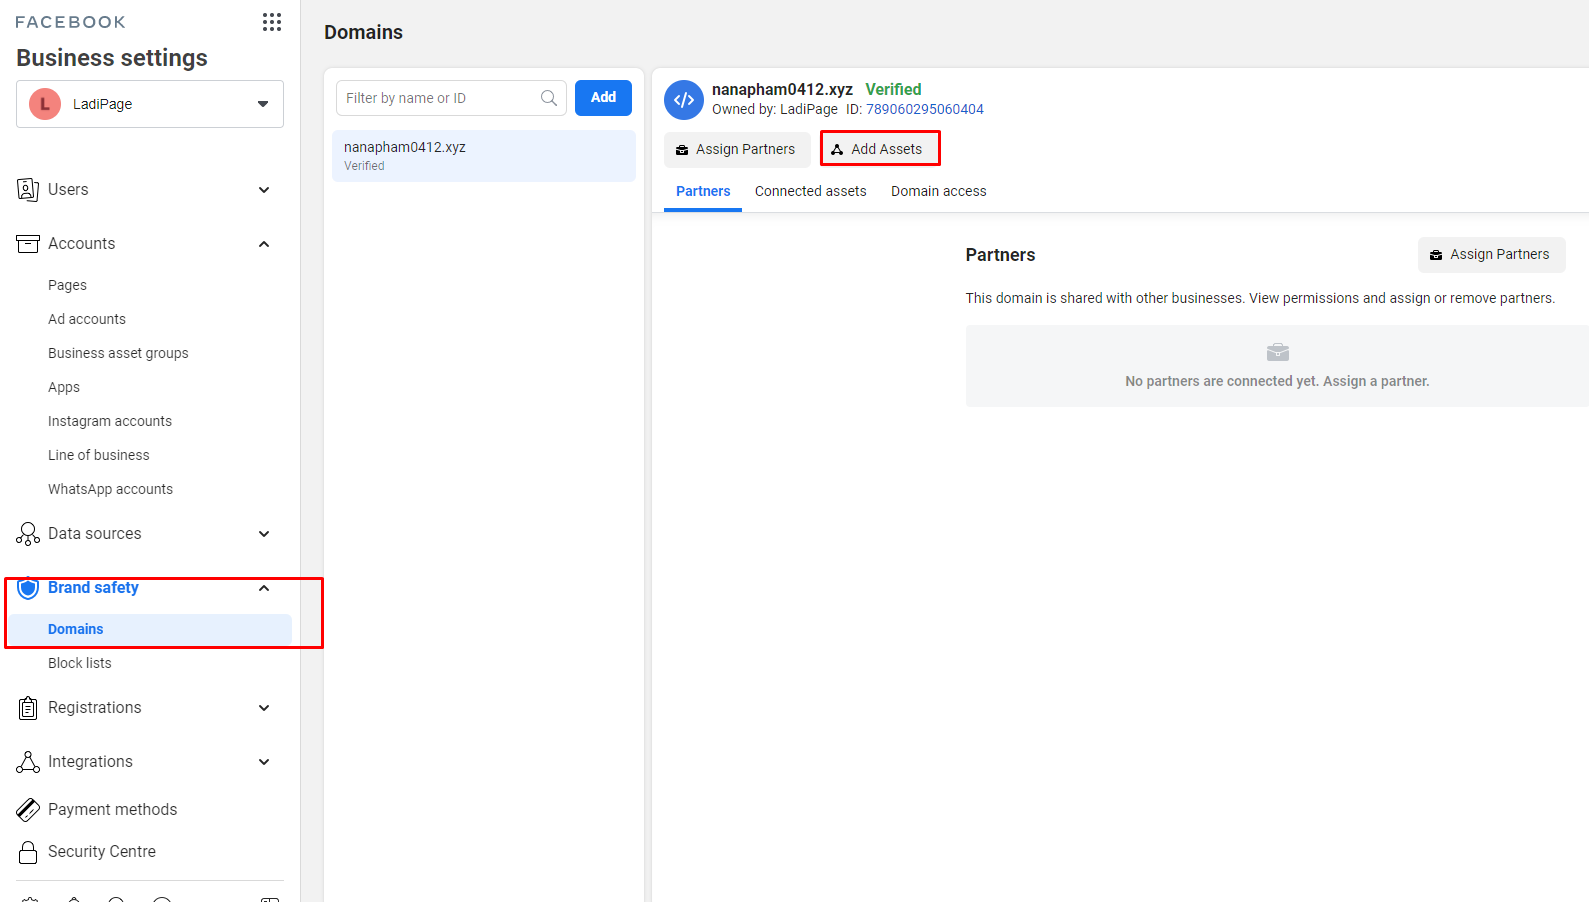Expand the Users section chevron
The height and width of the screenshot is (902, 1589).
pos(264,190)
